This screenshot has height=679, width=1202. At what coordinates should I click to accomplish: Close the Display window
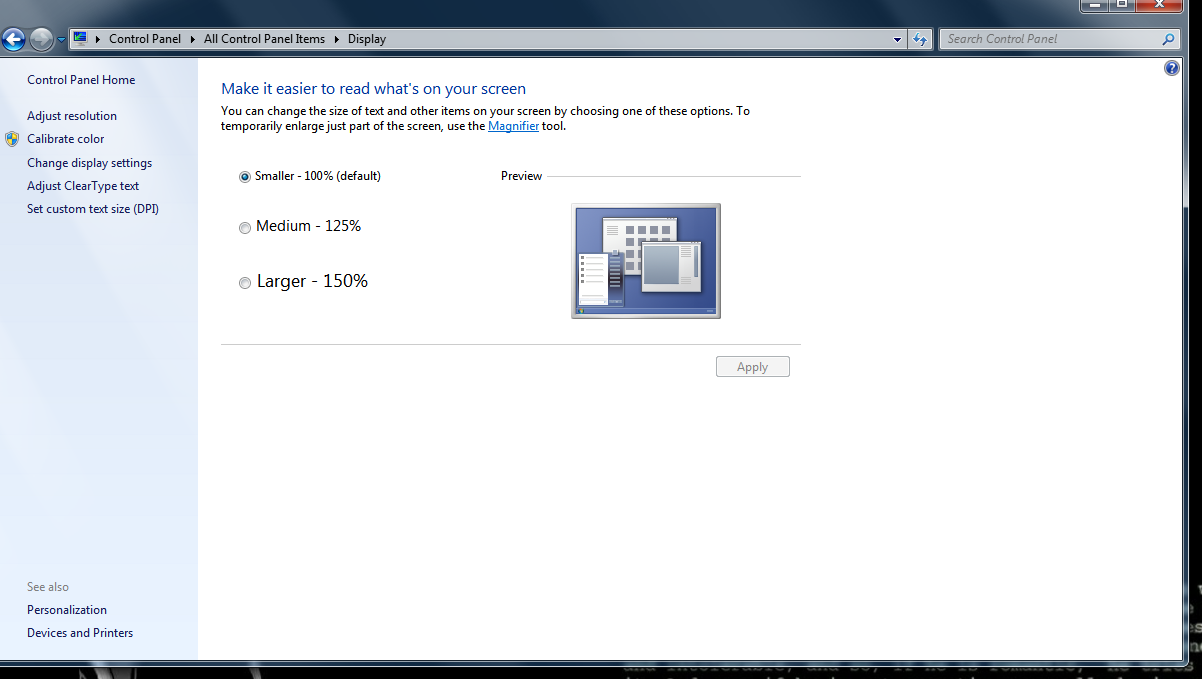click(1159, 5)
